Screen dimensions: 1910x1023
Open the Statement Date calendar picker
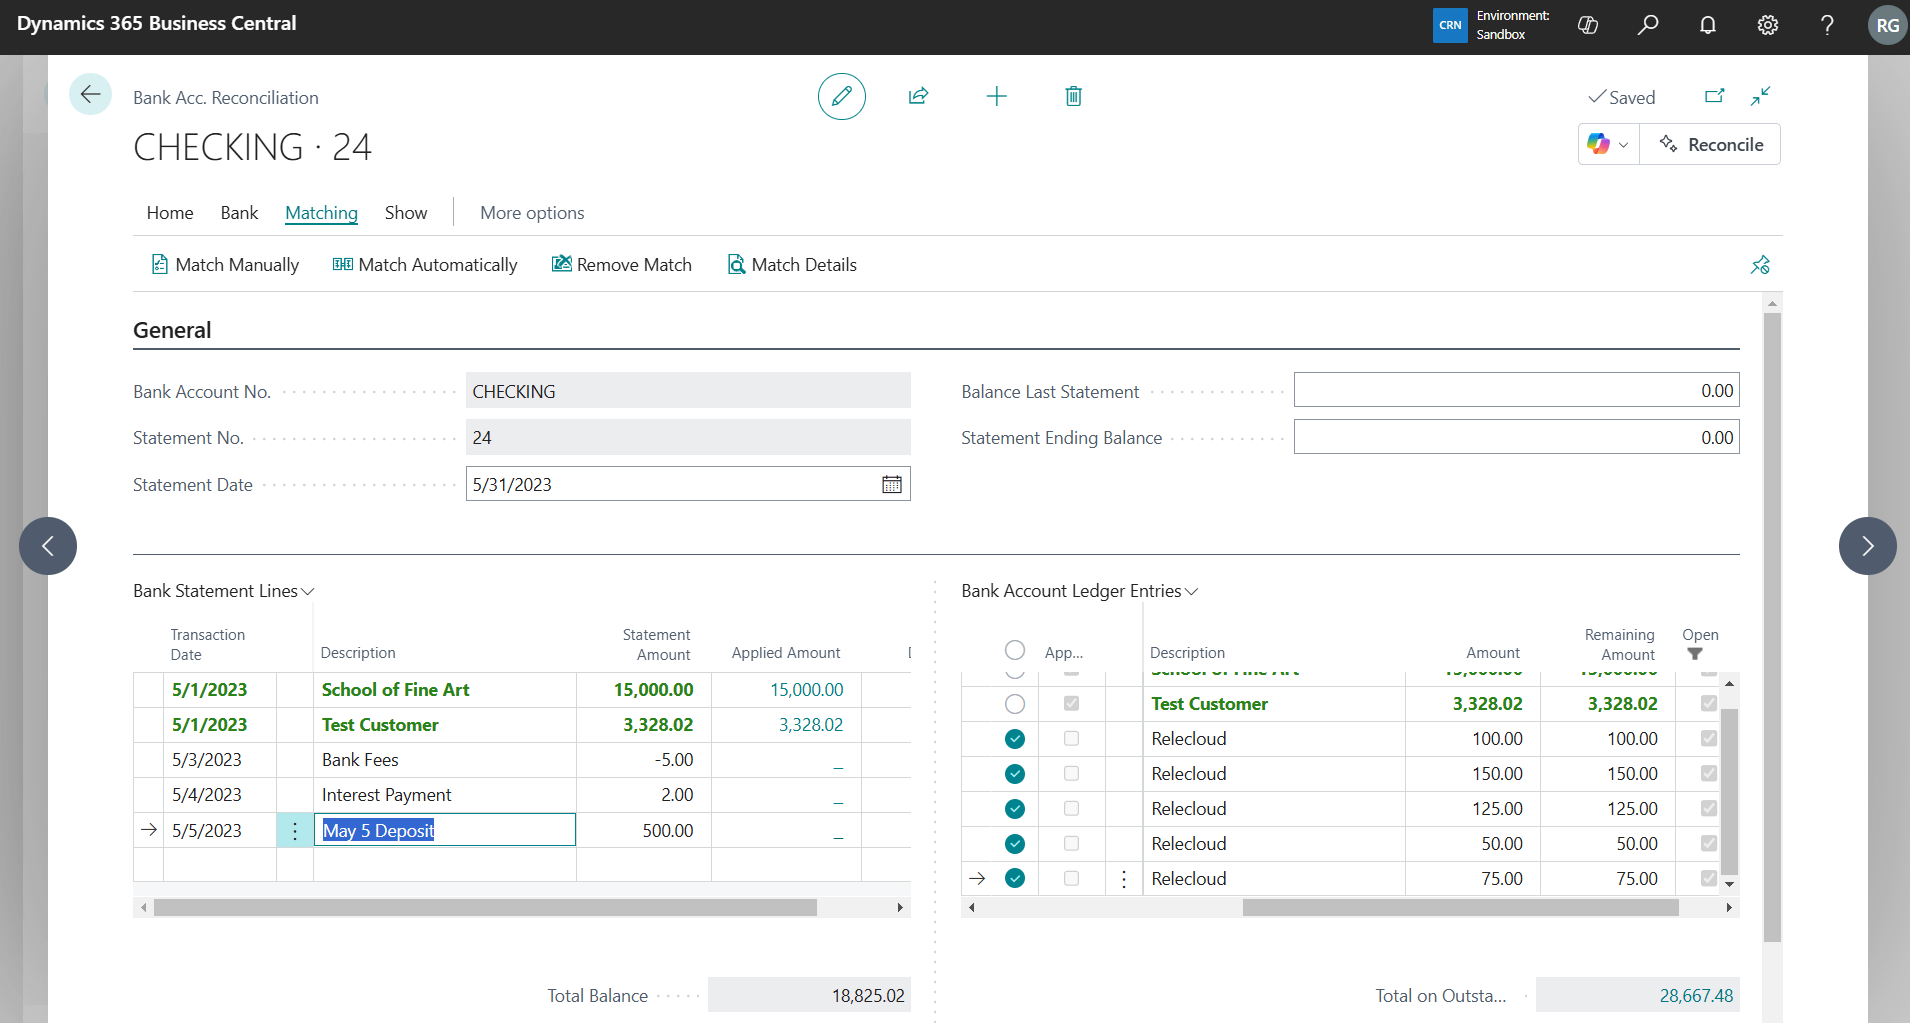[892, 484]
